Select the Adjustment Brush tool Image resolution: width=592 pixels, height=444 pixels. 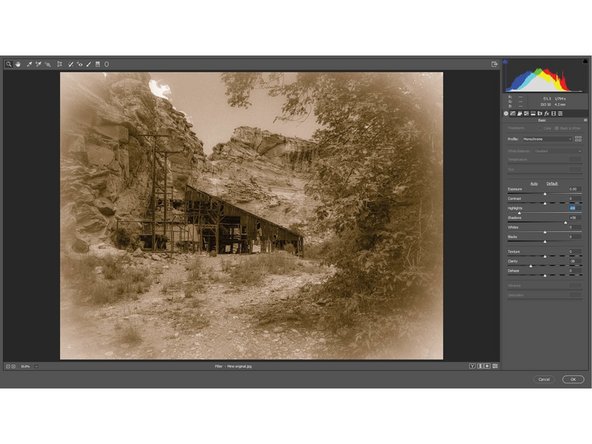click(x=89, y=64)
